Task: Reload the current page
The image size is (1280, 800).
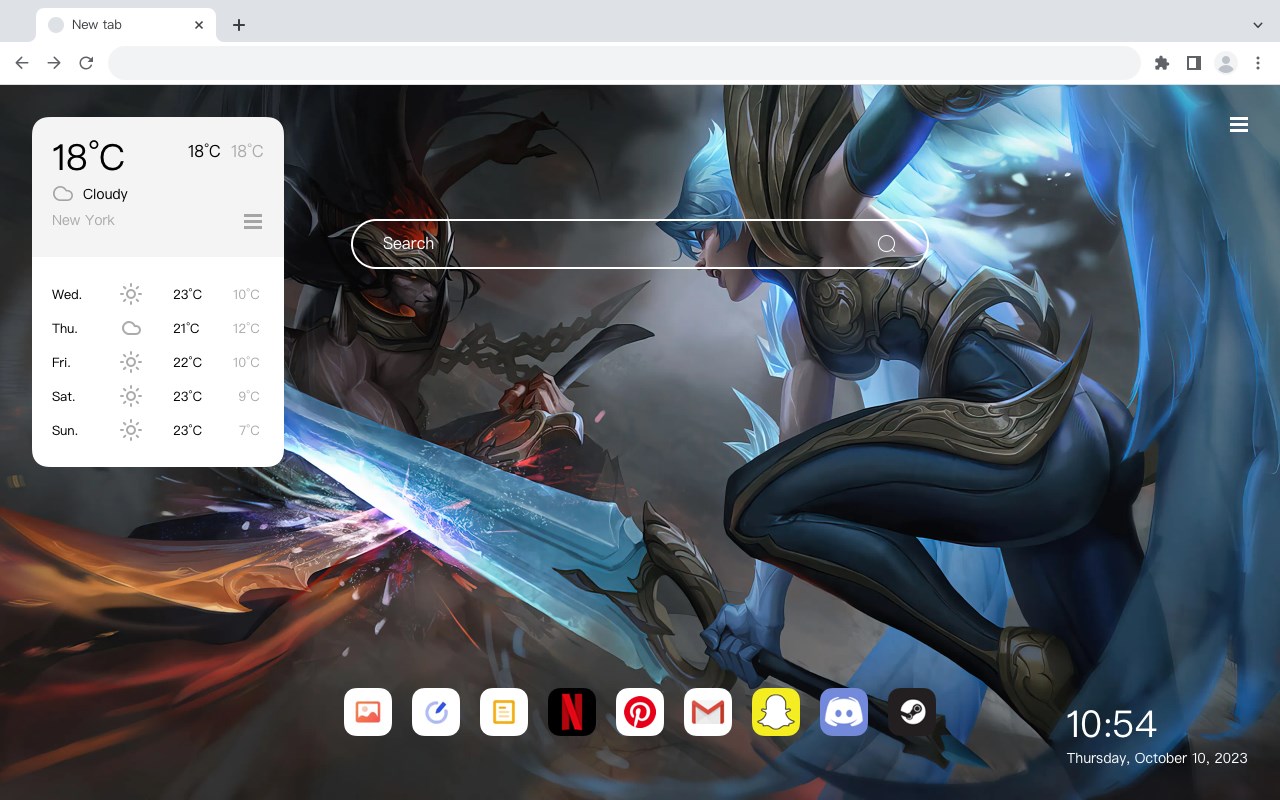Action: 86,63
